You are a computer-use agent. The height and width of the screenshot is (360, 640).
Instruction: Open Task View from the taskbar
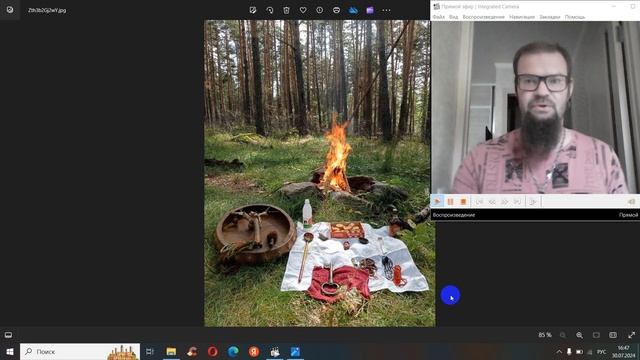149,351
